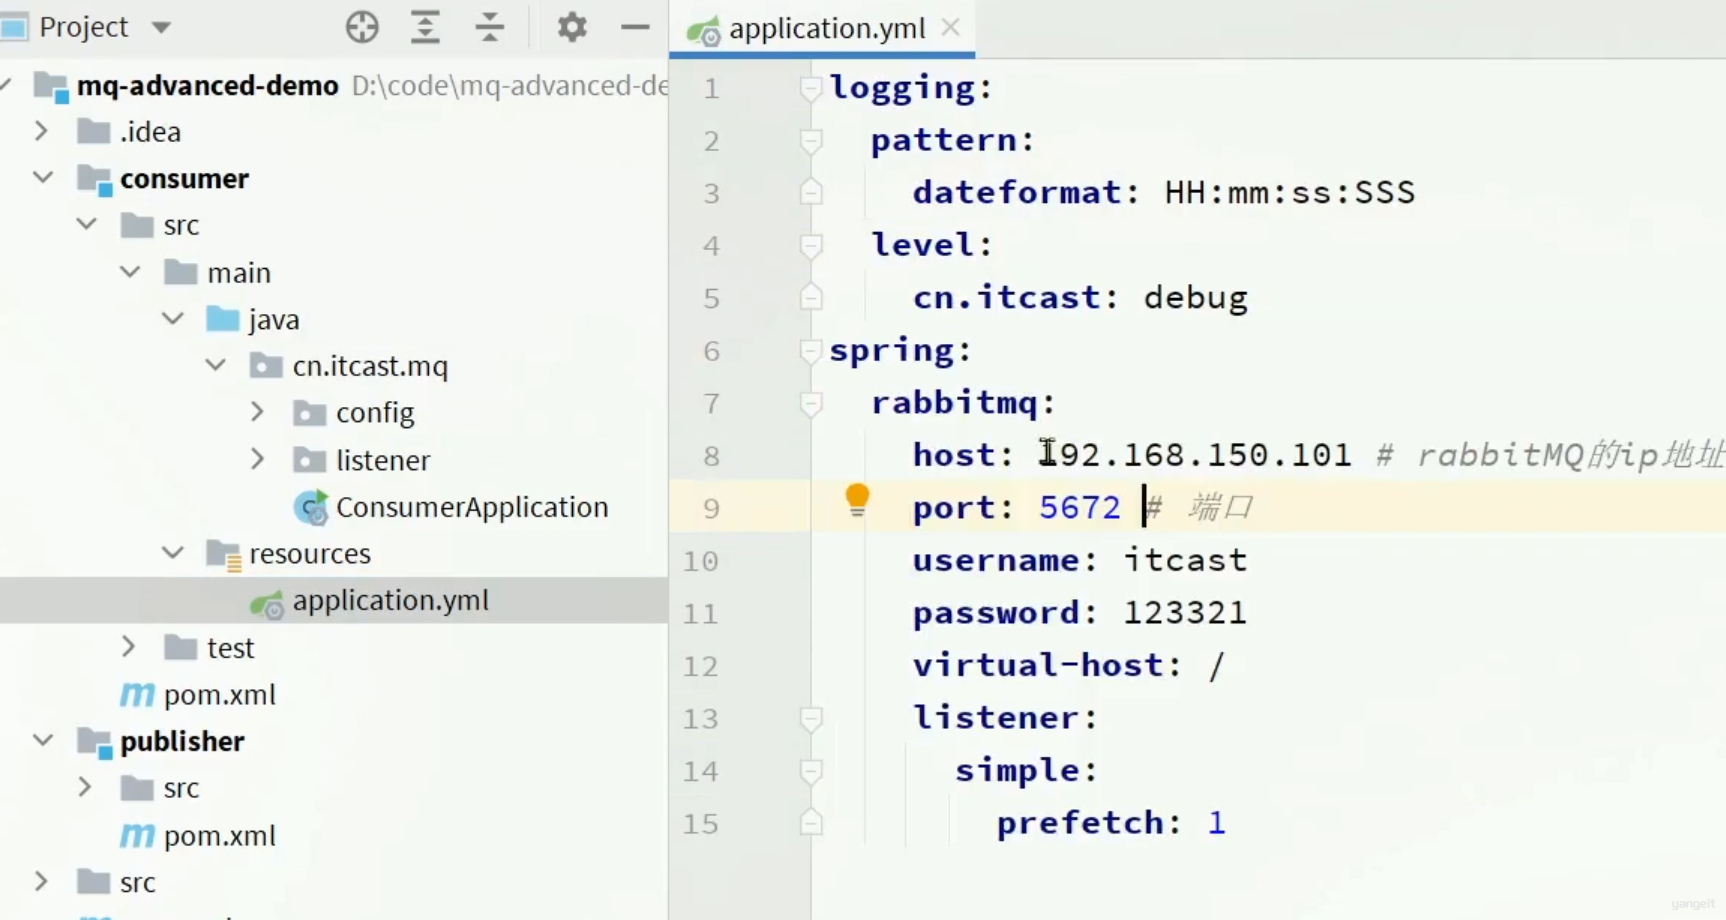The image size is (1726, 920).
Task: Click the Expand All icon in Project toolbar
Action: point(426,27)
